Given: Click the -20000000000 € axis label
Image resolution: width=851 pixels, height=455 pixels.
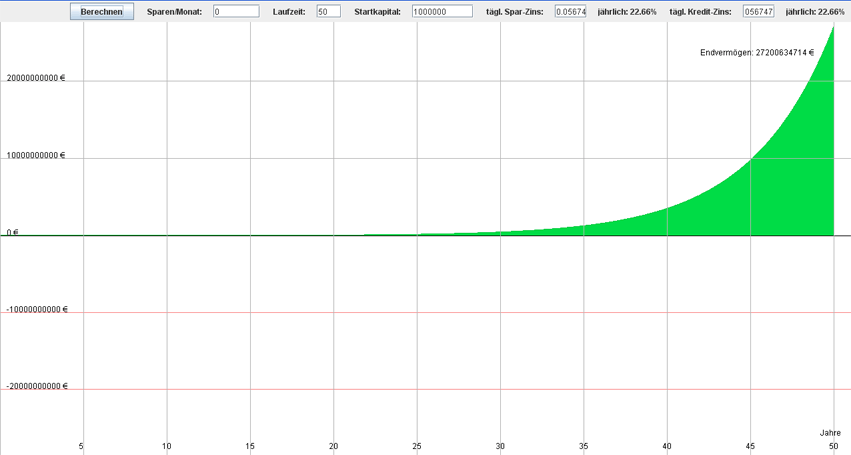Looking at the screenshot, I should (36, 386).
